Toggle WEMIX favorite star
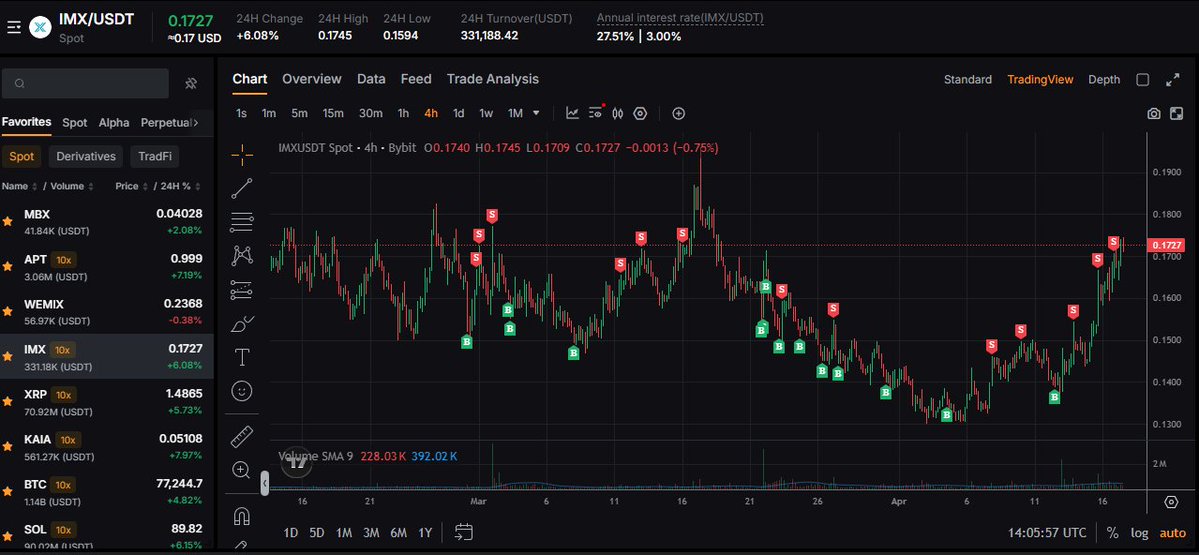 (x=8, y=312)
